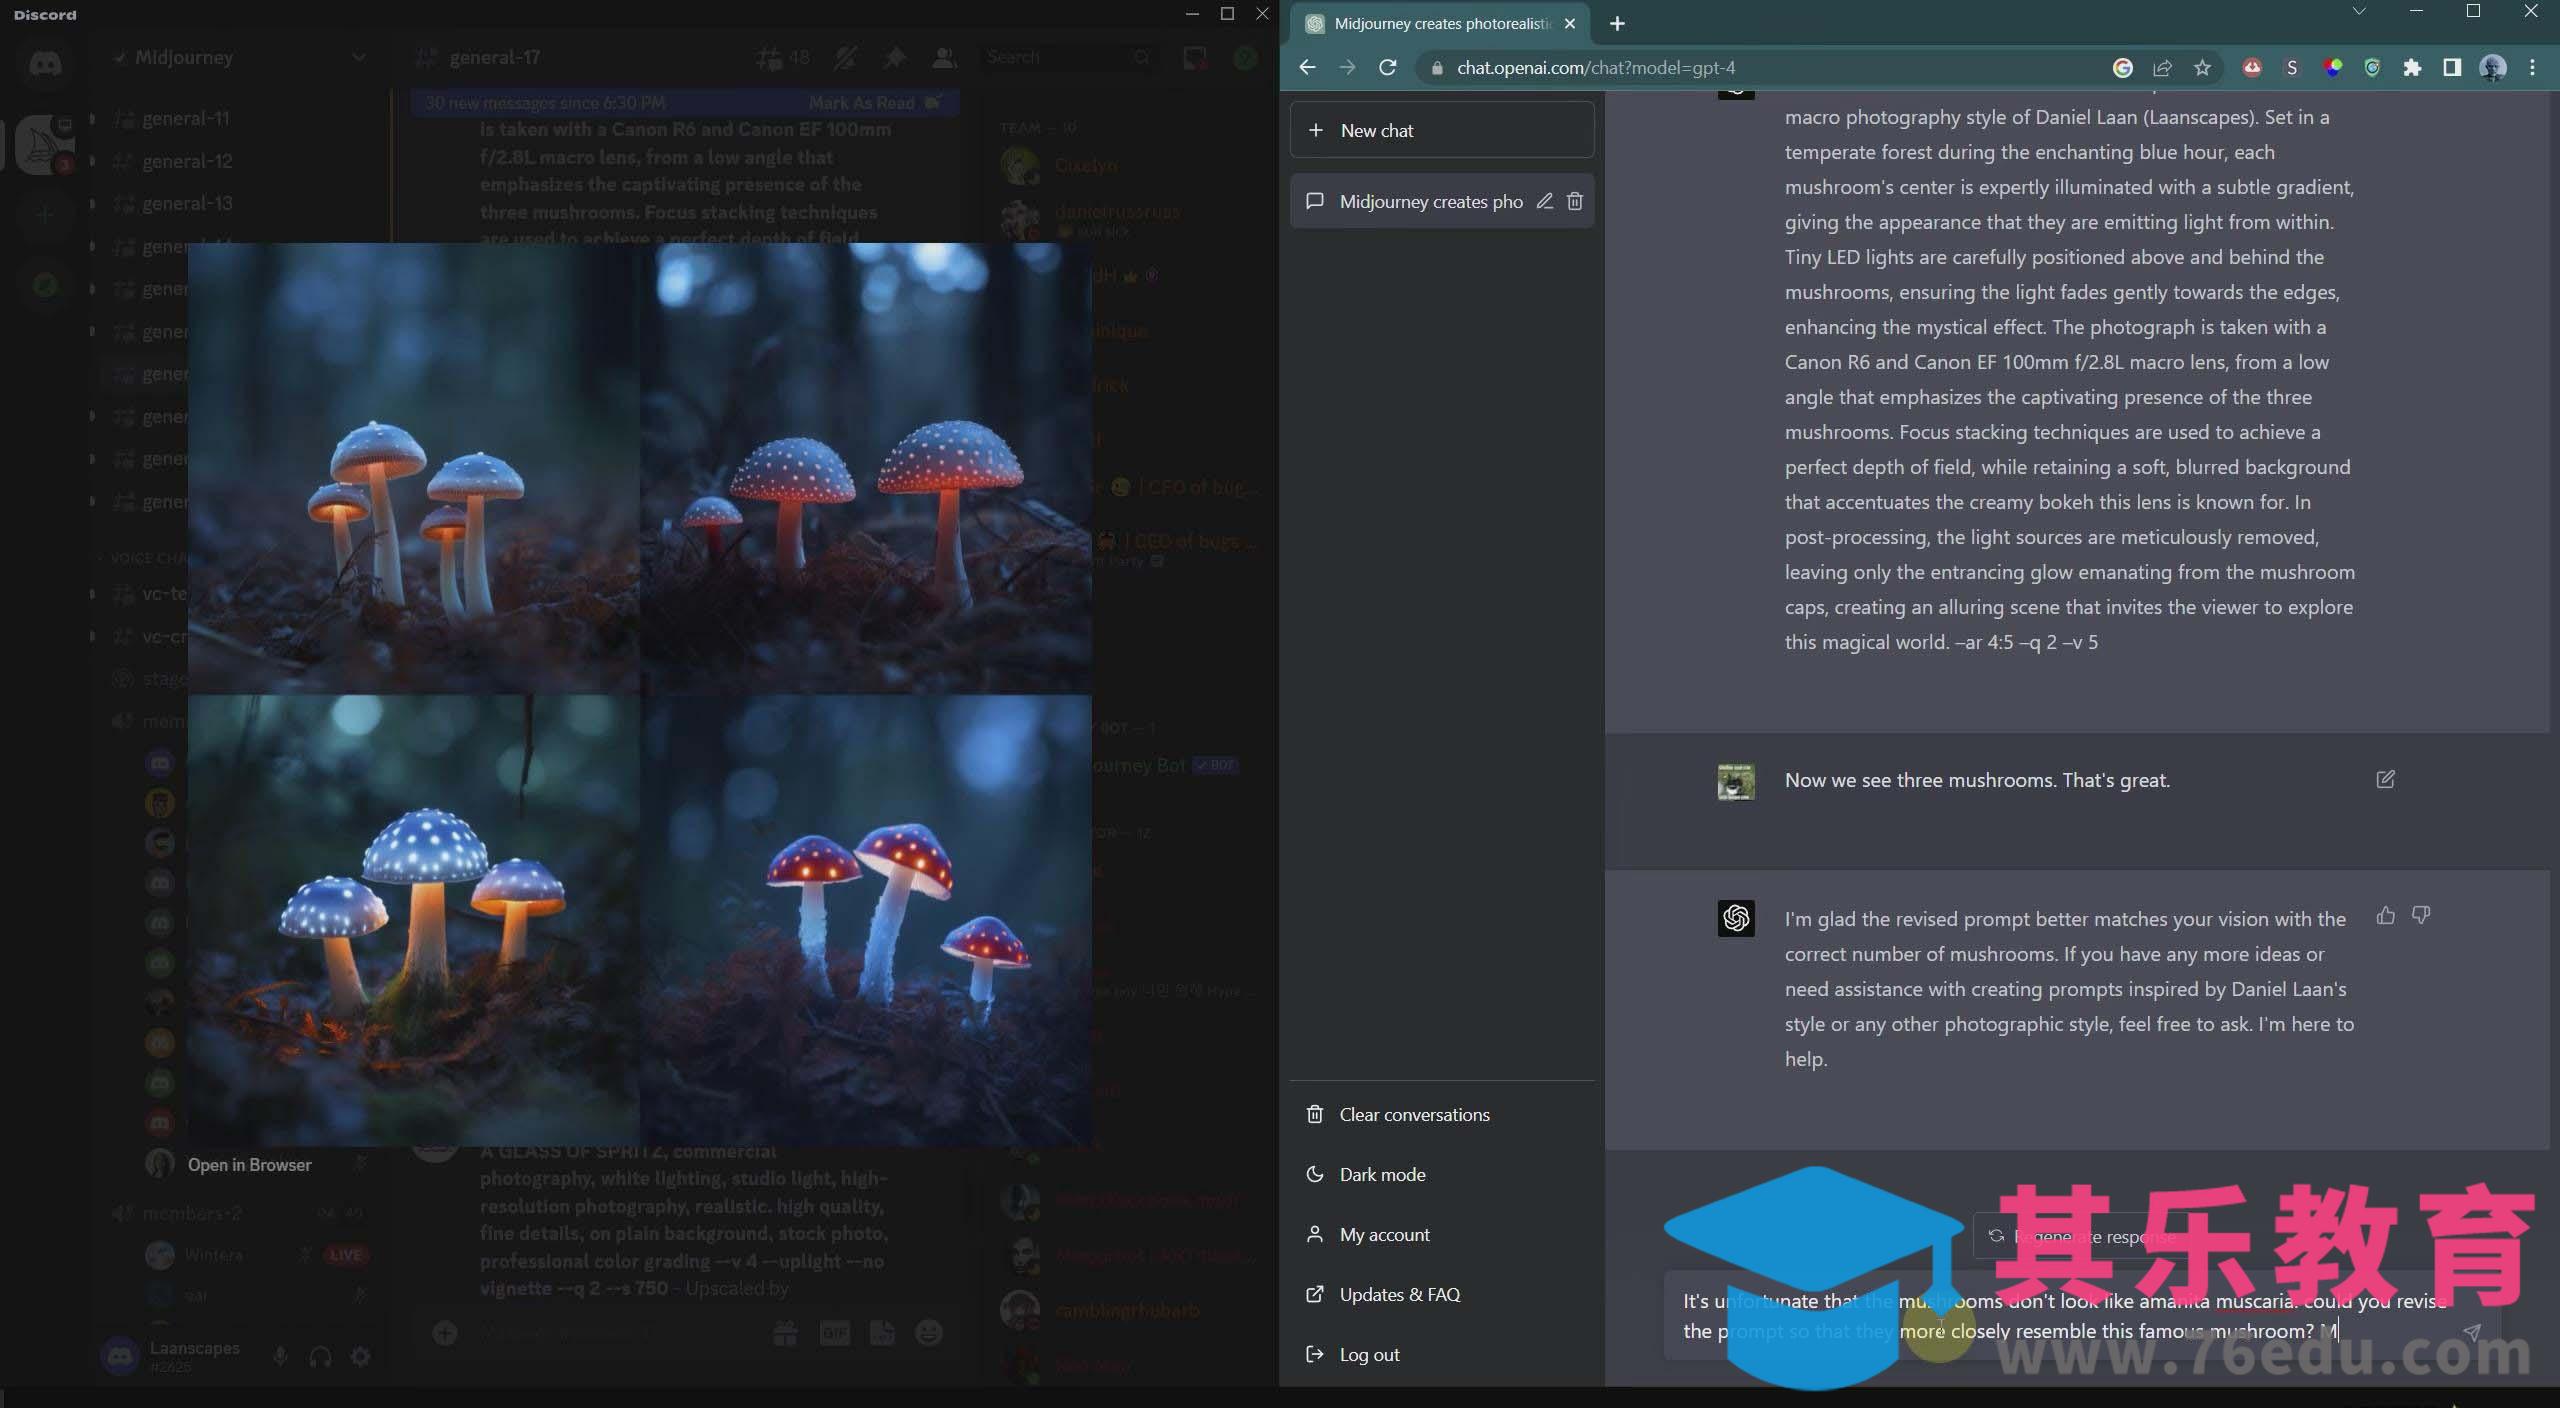Edit the 'Now we see three mushrooms' message
The height and width of the screenshot is (1408, 2560).
click(x=2385, y=779)
